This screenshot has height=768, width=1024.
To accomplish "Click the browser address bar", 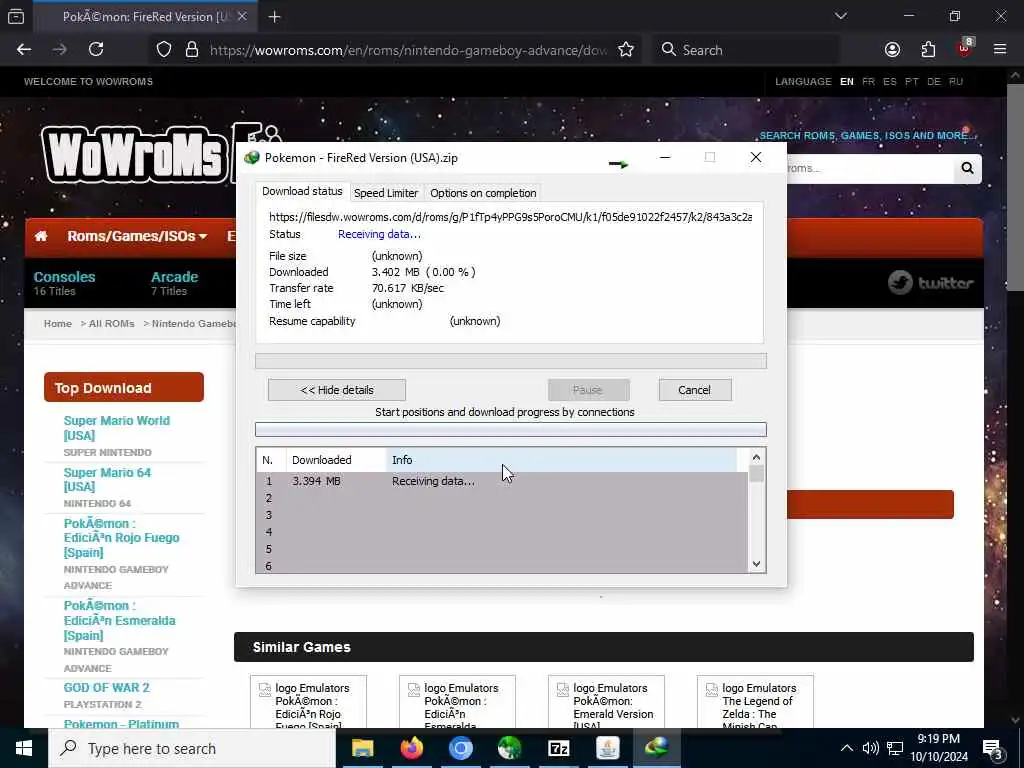I will coord(408,50).
